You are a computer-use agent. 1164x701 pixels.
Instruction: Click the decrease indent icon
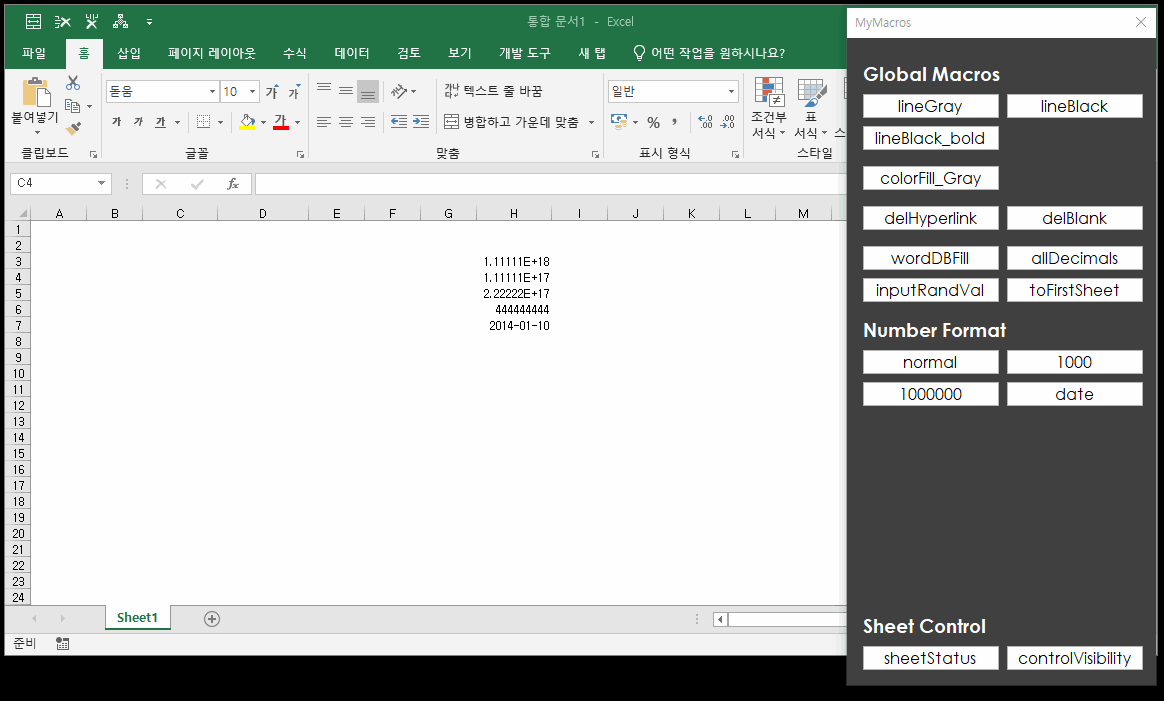[399, 122]
